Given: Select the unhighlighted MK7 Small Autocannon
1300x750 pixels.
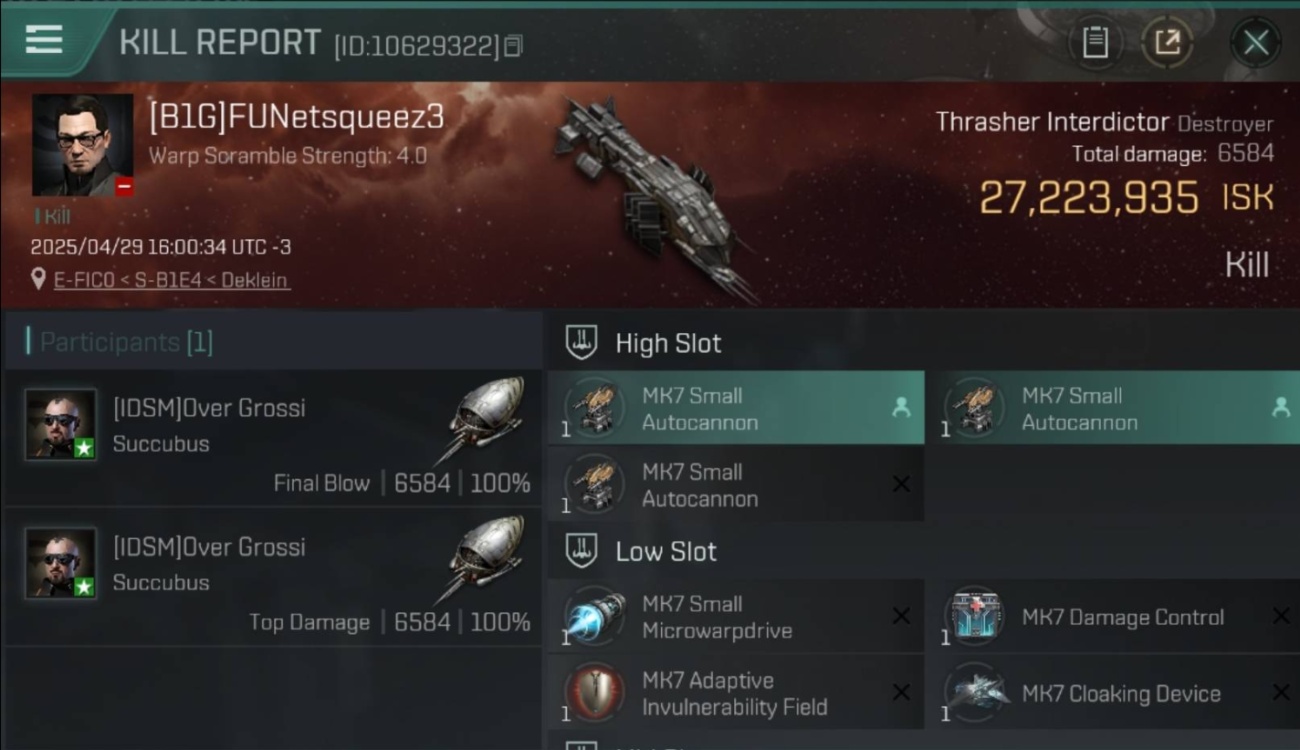Looking at the screenshot, I should (x=736, y=485).
